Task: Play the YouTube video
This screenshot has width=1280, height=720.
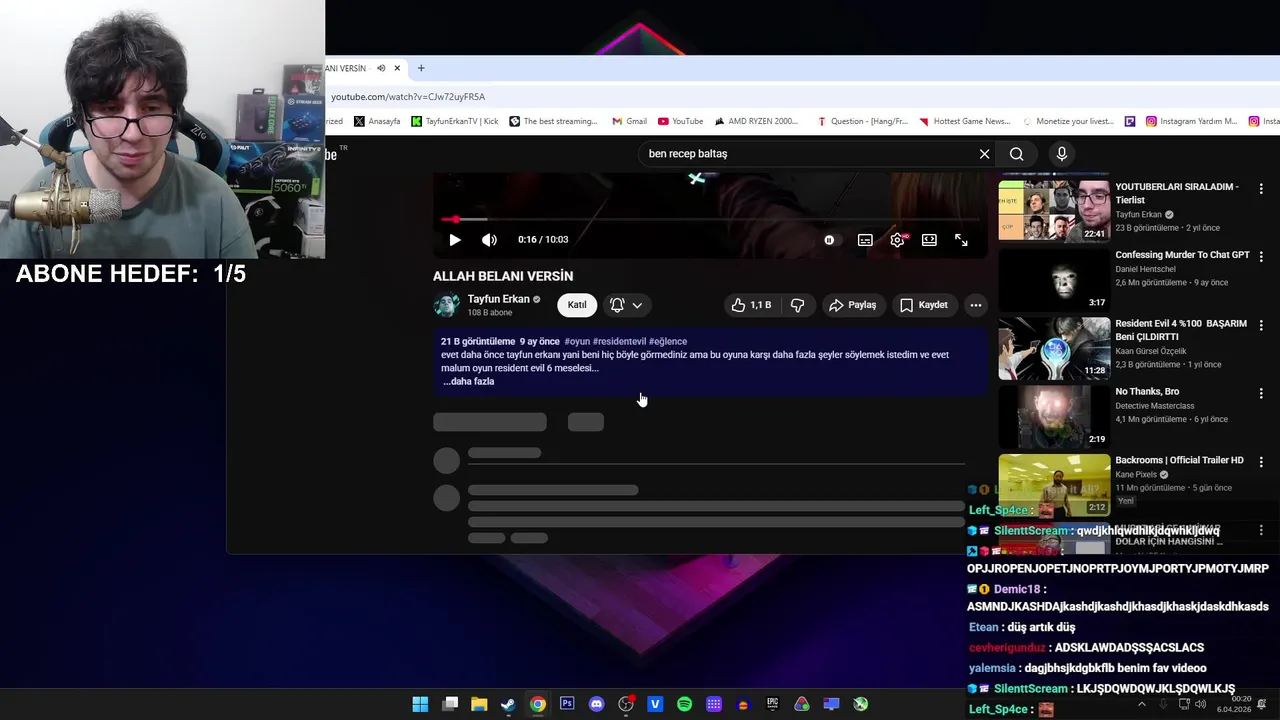Action: pyautogui.click(x=455, y=240)
